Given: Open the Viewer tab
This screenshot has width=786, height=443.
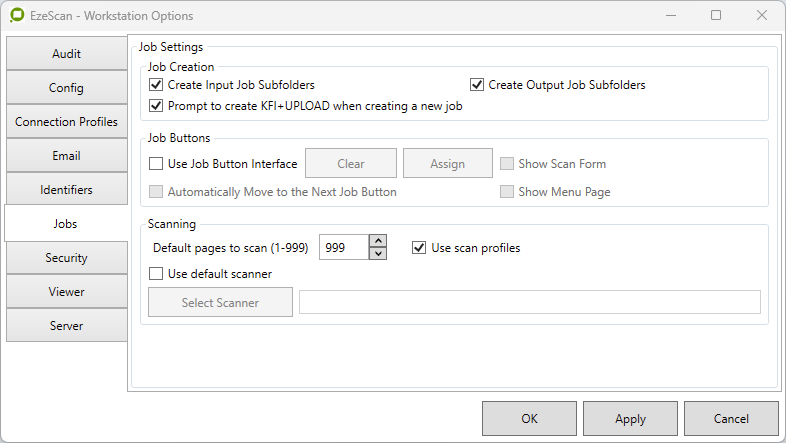Looking at the screenshot, I should [67, 292].
